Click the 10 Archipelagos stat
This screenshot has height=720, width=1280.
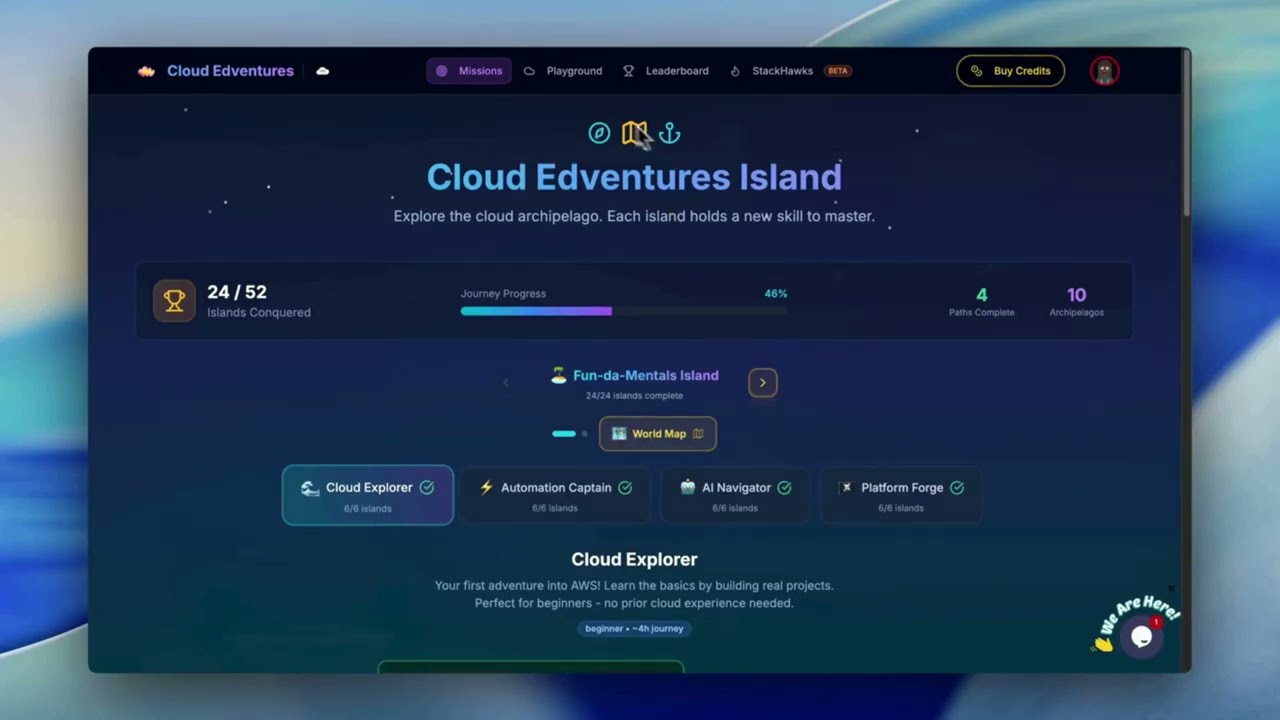point(1076,301)
